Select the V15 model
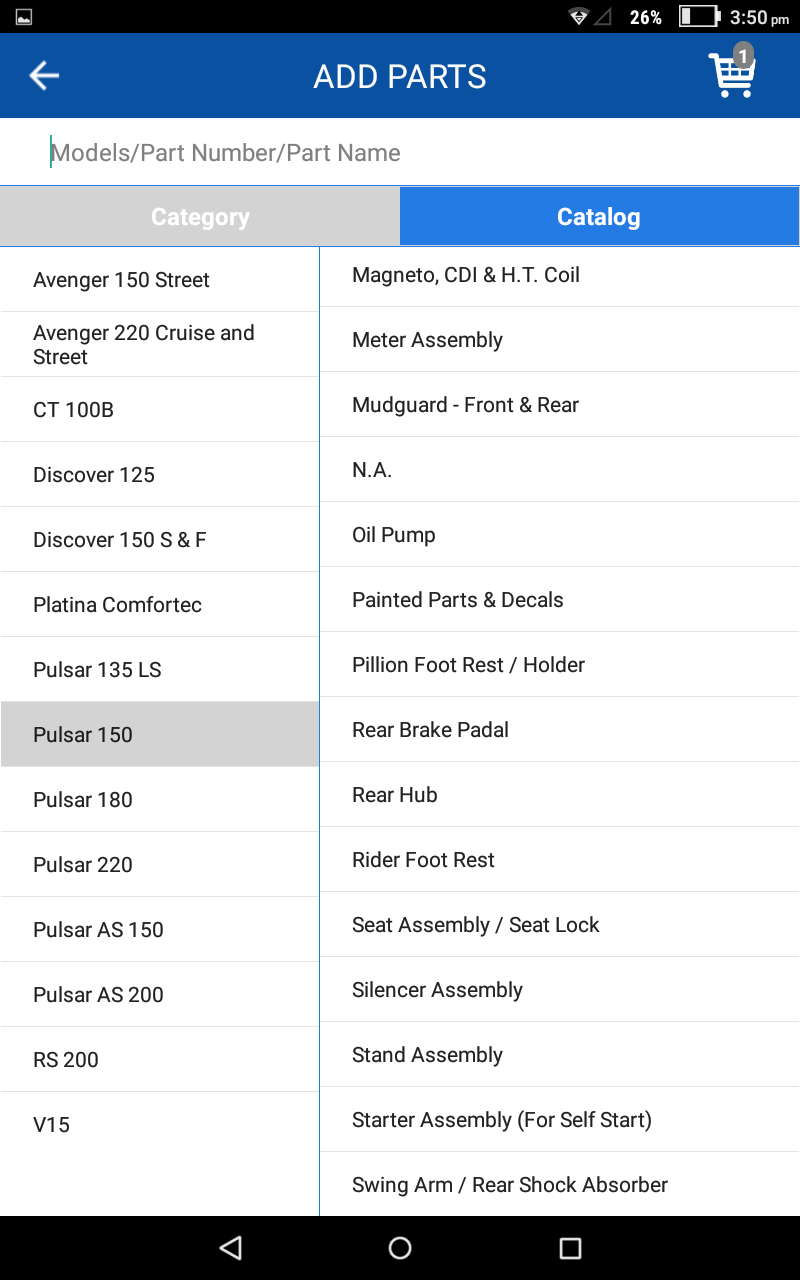The height and width of the screenshot is (1280, 800). click(x=160, y=1125)
